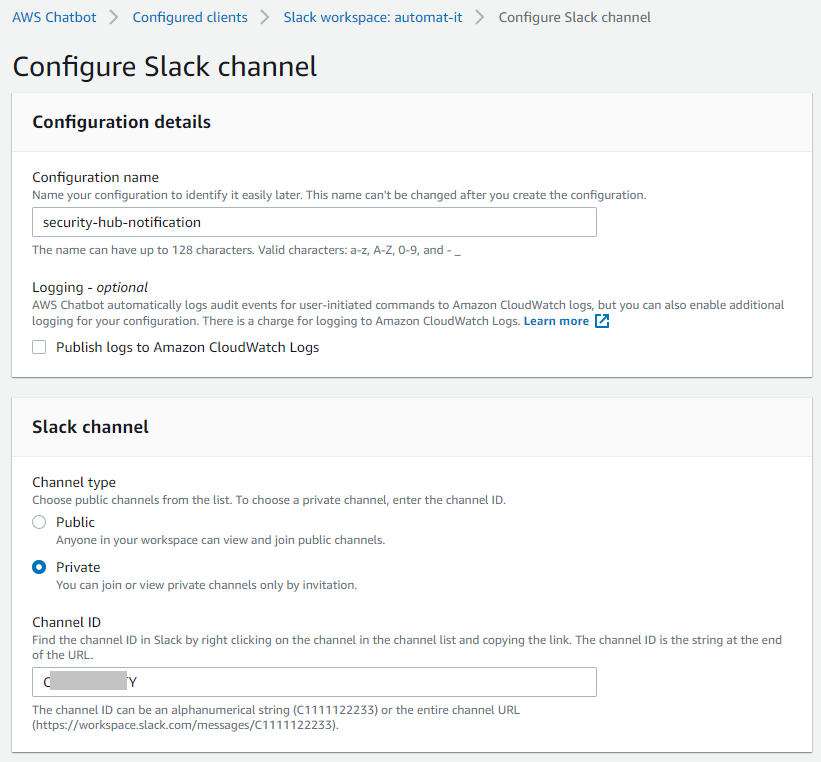Click the Channel ID label
The width and height of the screenshot is (821, 762).
(x=66, y=622)
